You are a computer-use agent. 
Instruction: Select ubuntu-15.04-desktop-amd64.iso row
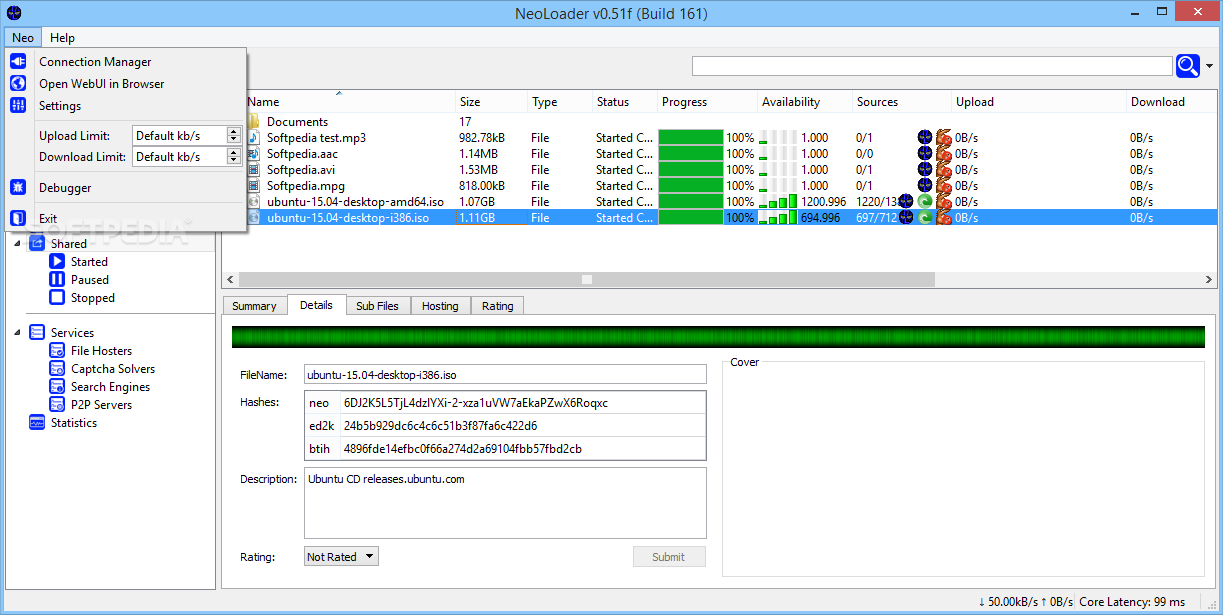coord(732,202)
